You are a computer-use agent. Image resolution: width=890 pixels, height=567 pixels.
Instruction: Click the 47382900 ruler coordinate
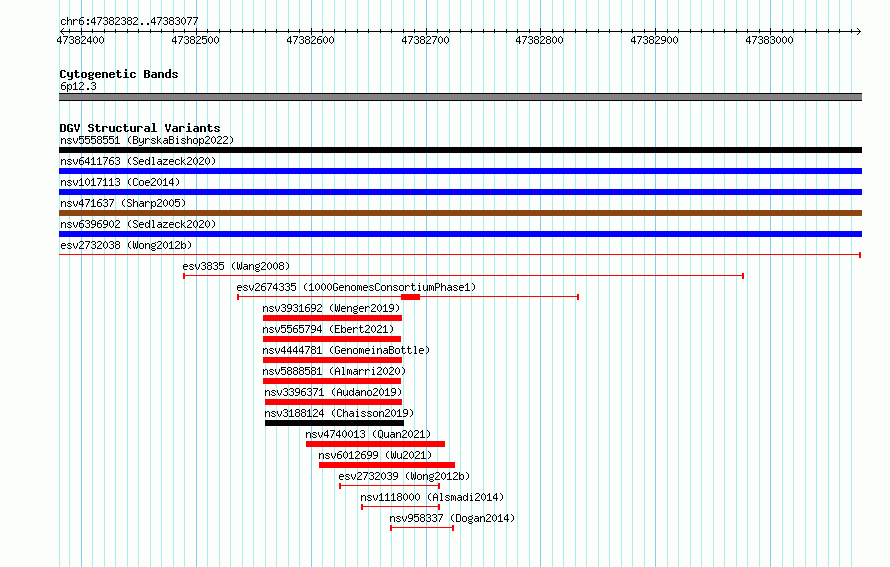pyautogui.click(x=654, y=40)
